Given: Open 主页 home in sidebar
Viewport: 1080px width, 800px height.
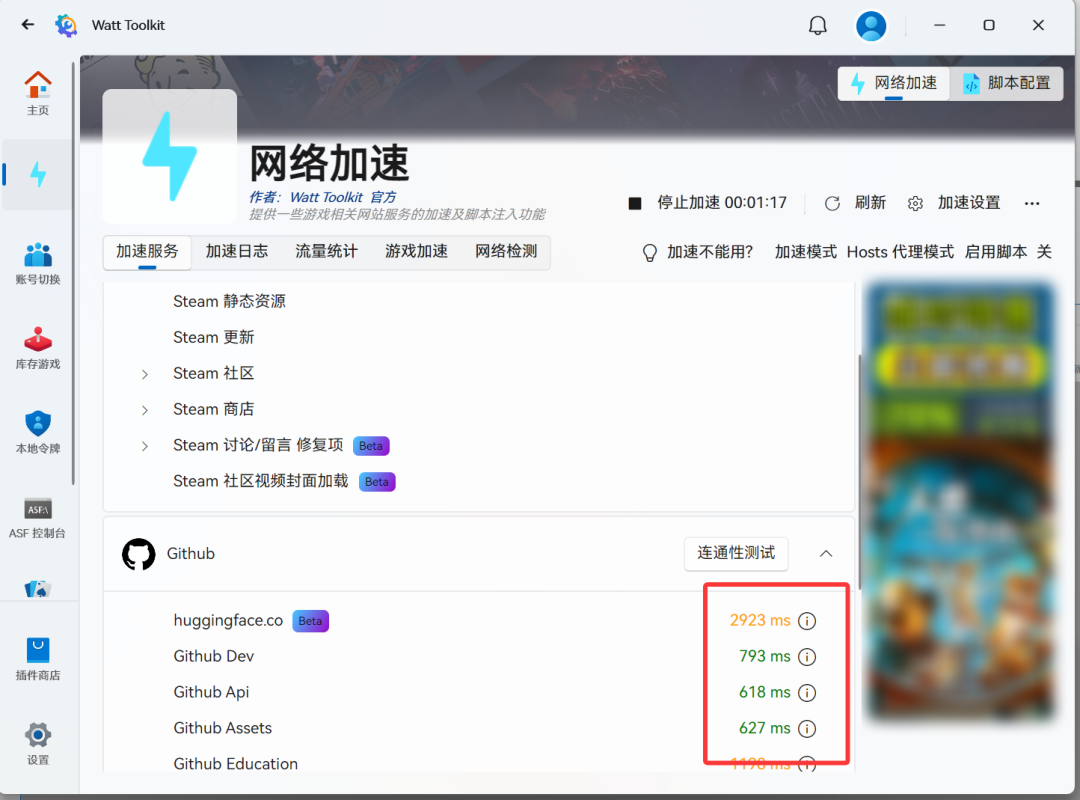Looking at the screenshot, I should [38, 93].
